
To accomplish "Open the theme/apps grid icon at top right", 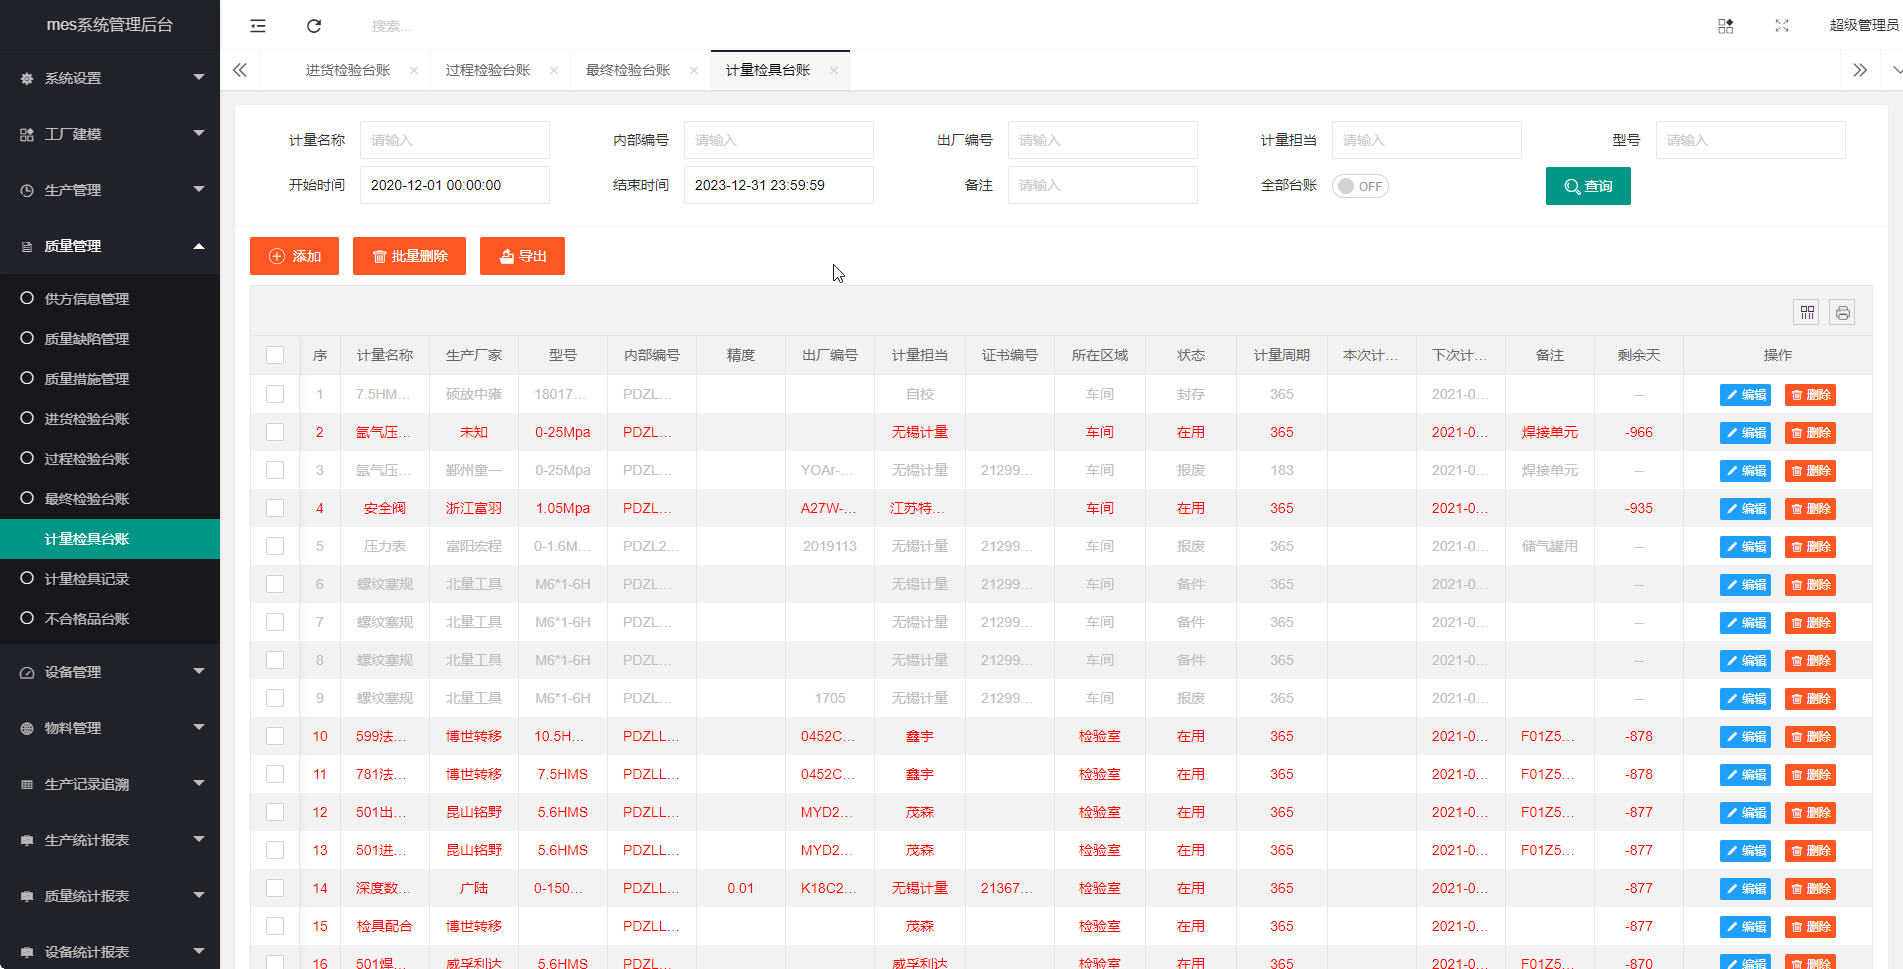I will pos(1726,26).
